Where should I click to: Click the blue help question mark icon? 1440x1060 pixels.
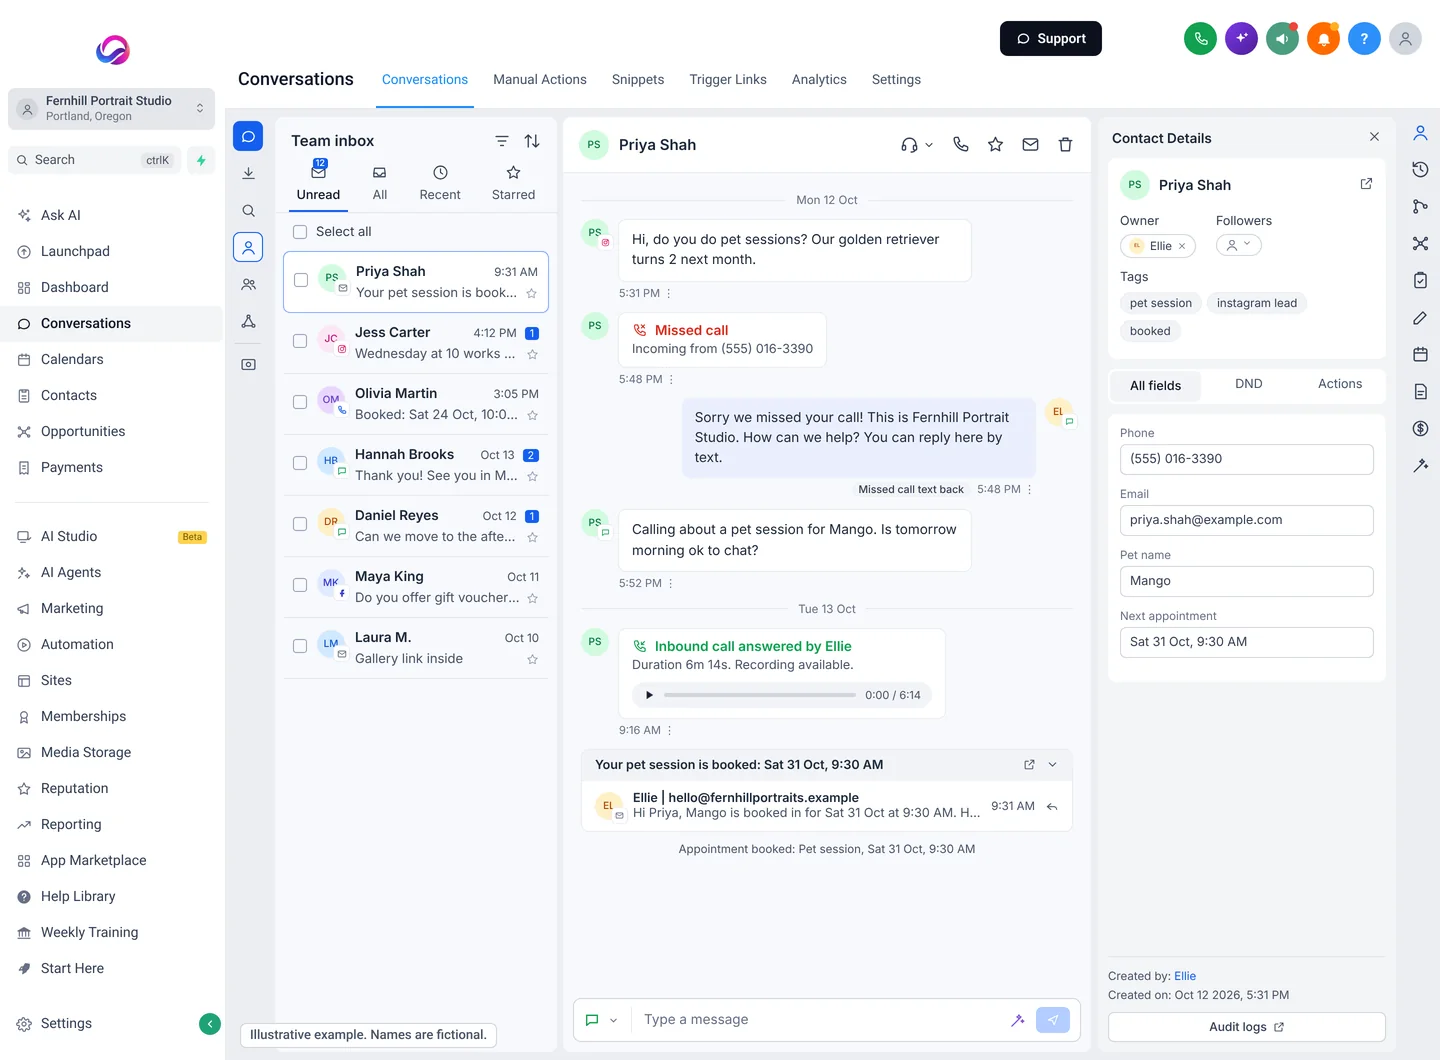coord(1364,39)
